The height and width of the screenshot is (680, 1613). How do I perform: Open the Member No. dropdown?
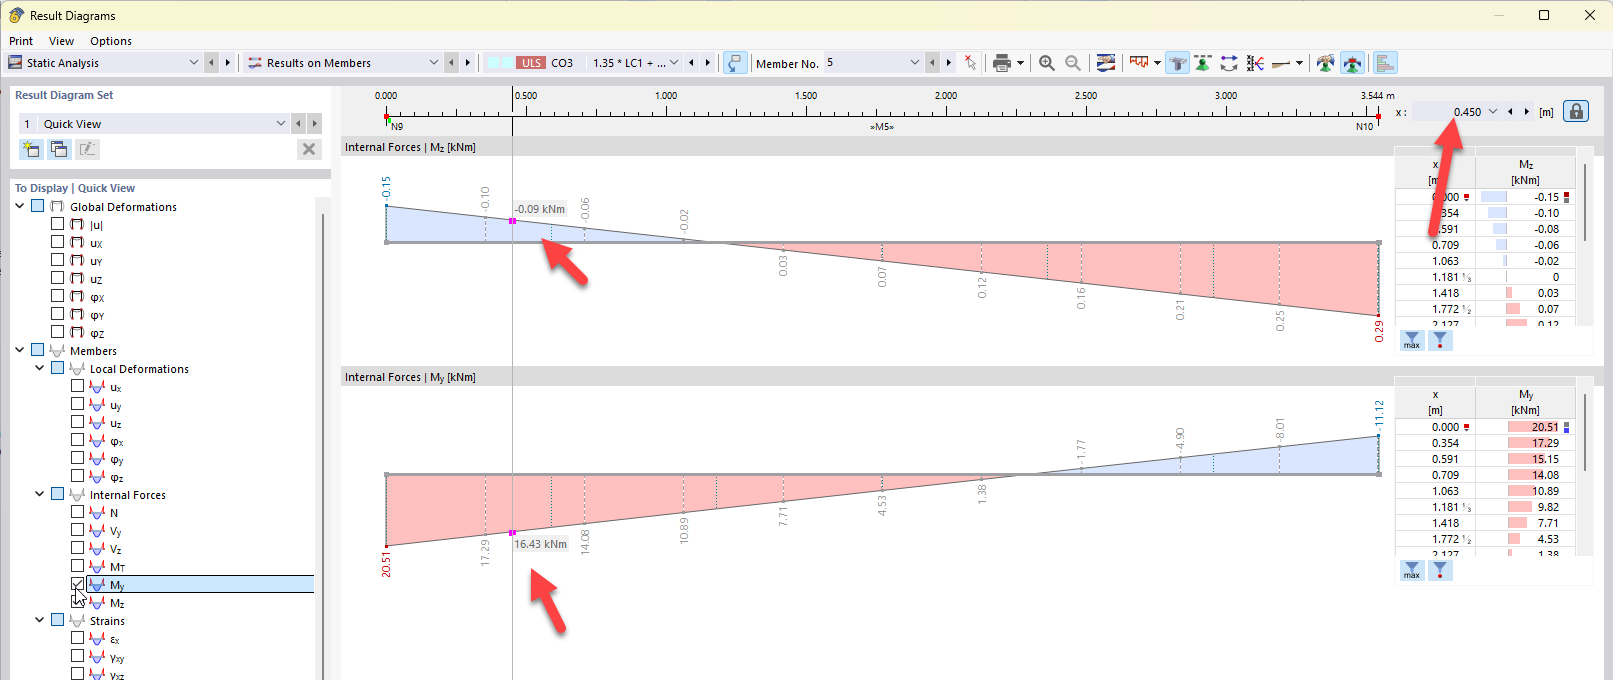pos(914,63)
